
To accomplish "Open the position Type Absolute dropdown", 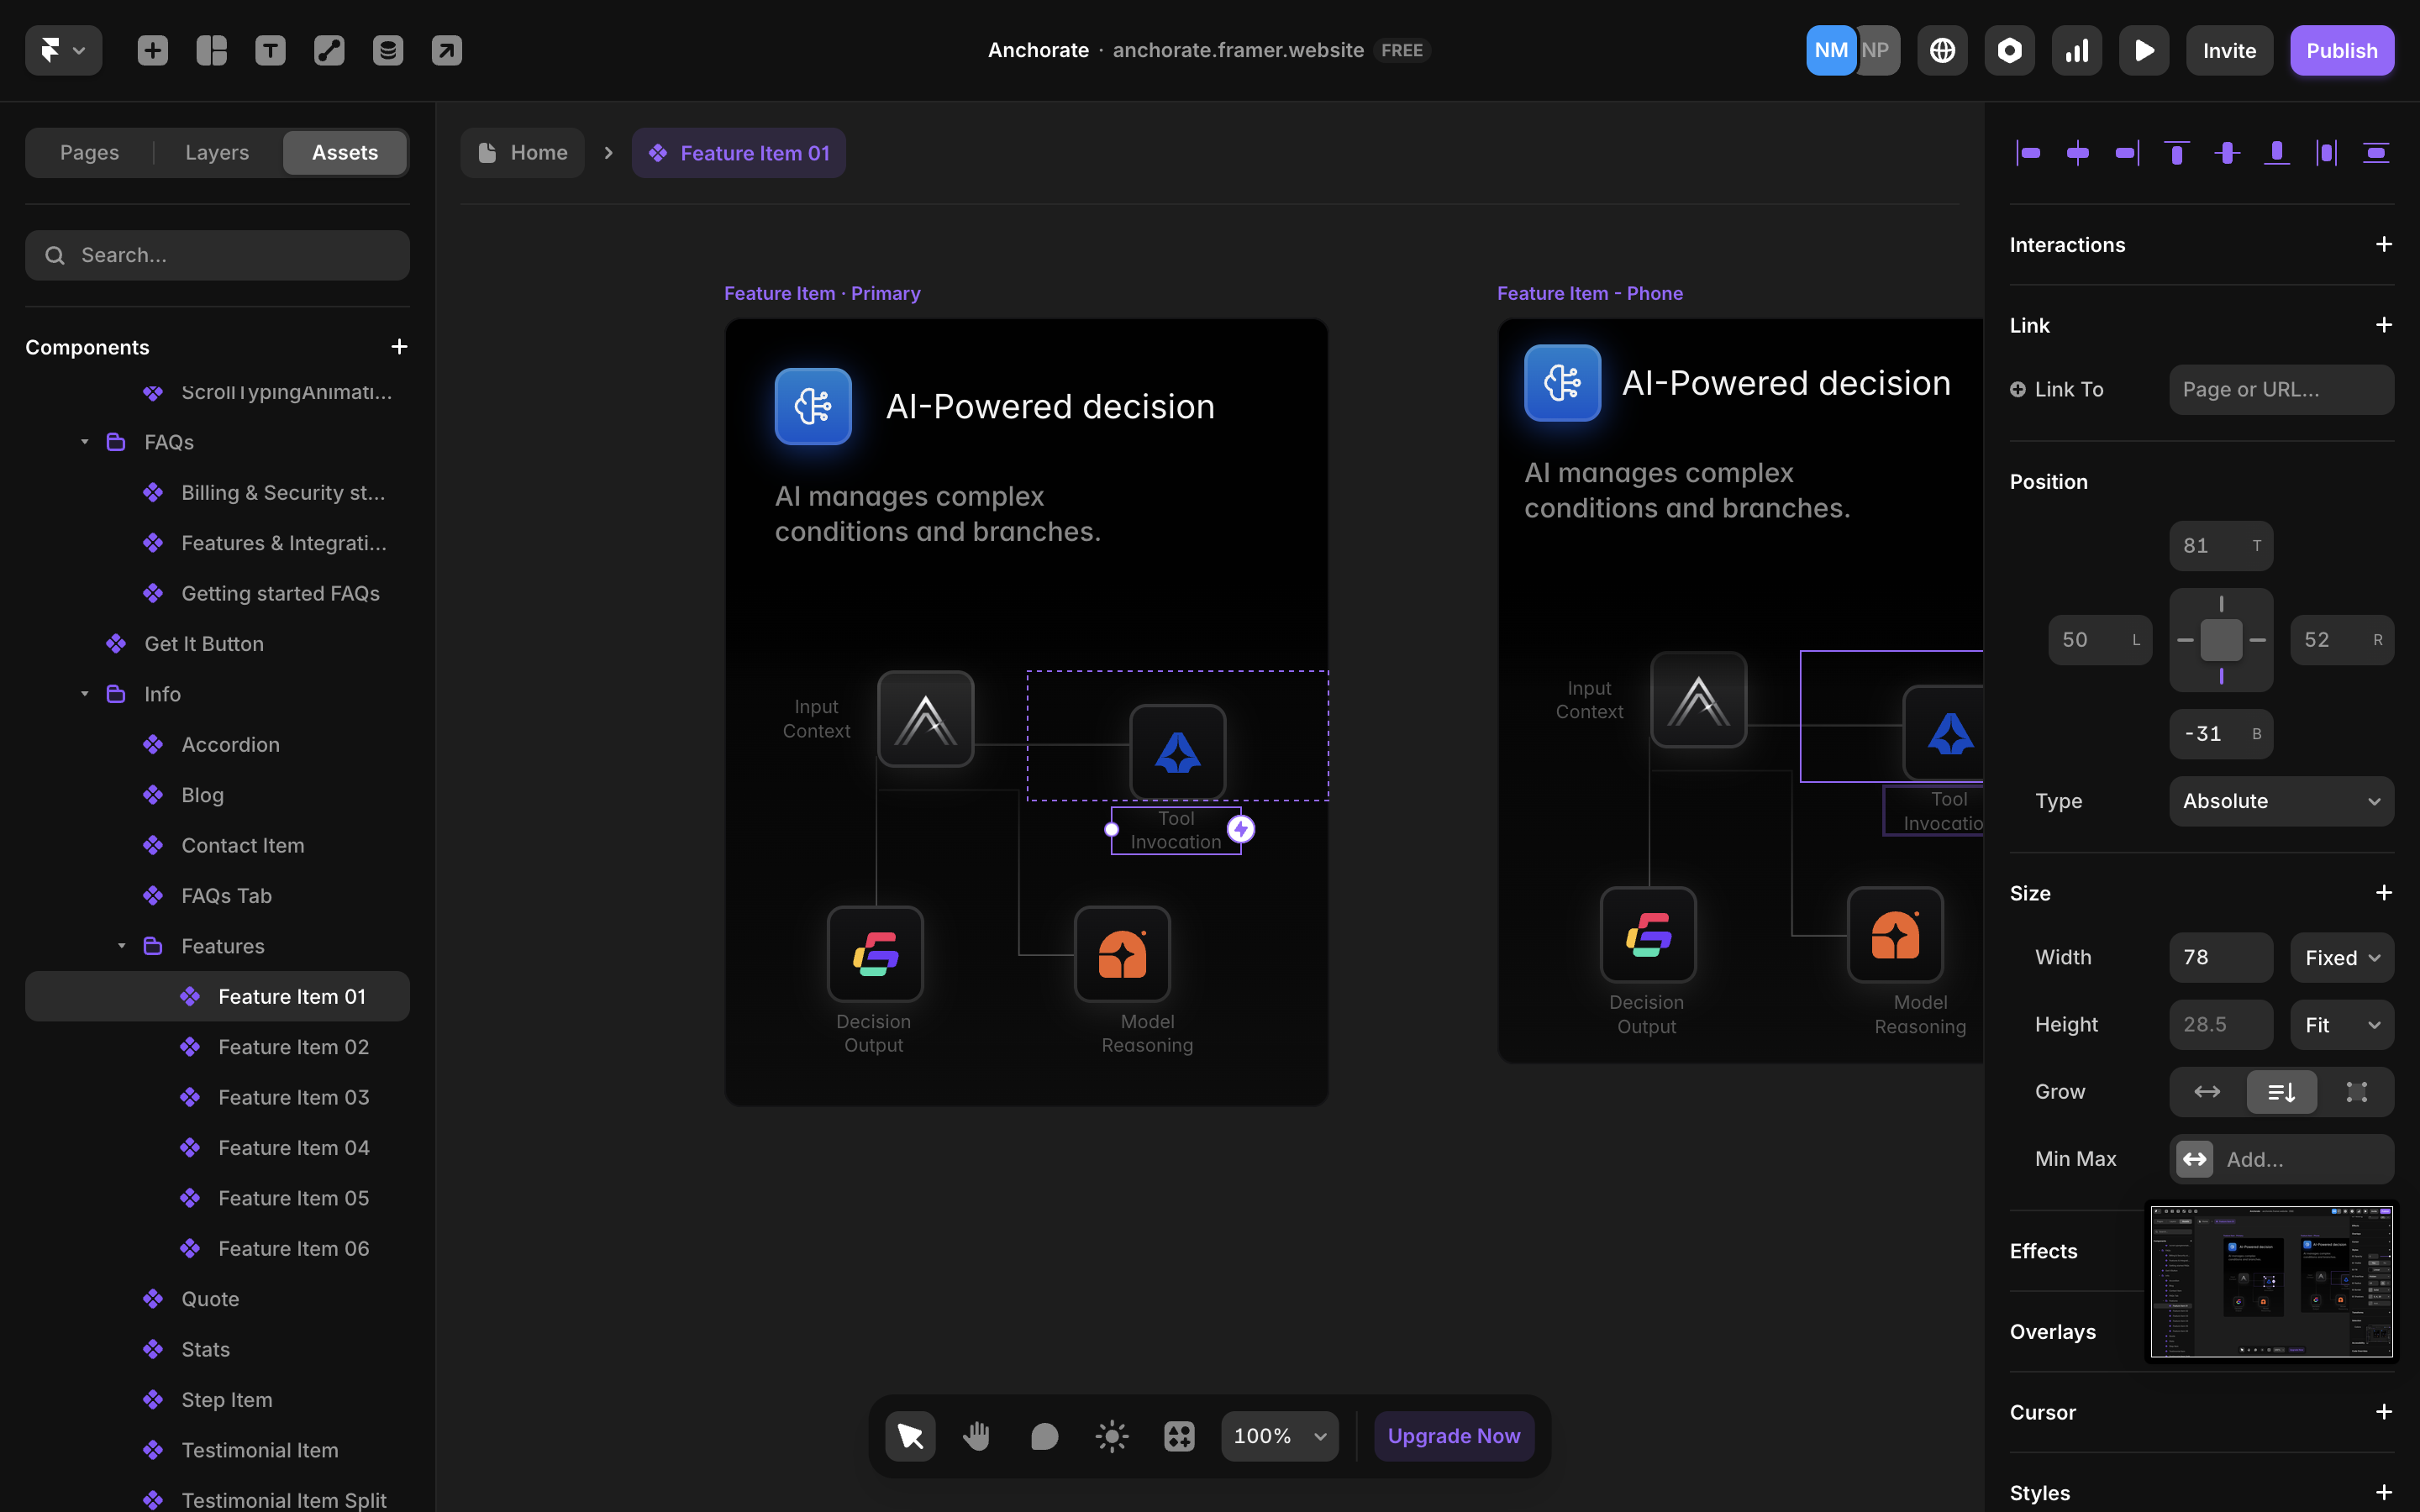I will pos(2281,801).
